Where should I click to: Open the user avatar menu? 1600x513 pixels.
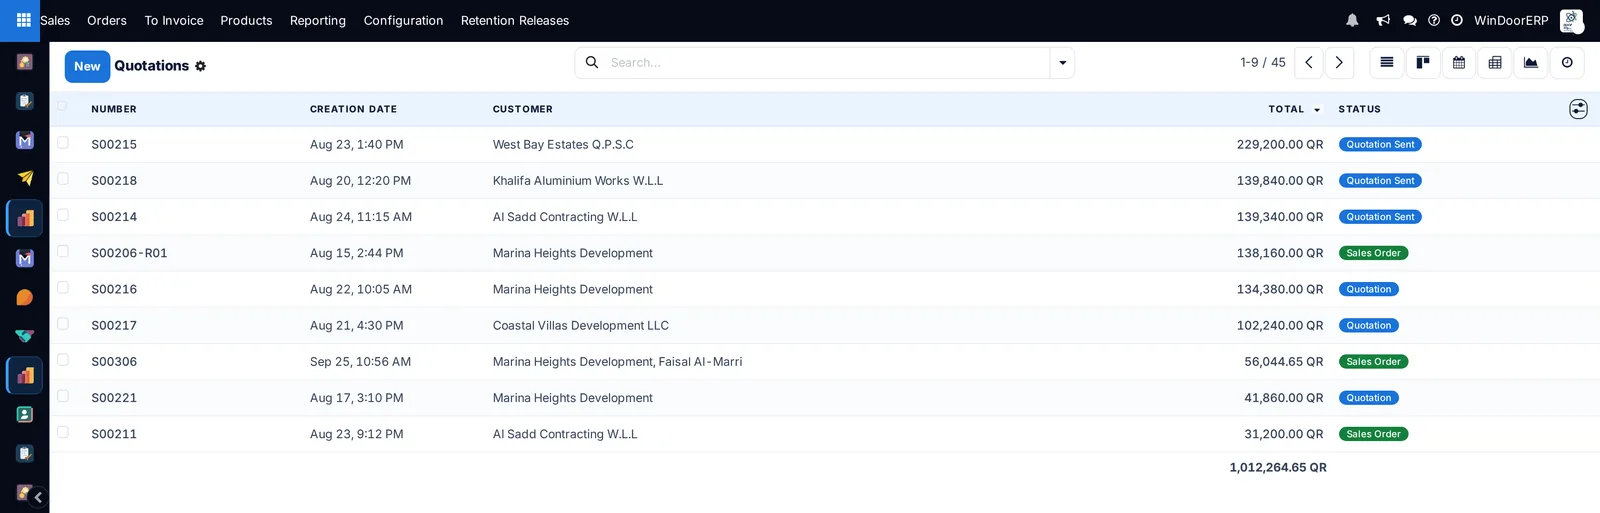pyautogui.click(x=1571, y=20)
